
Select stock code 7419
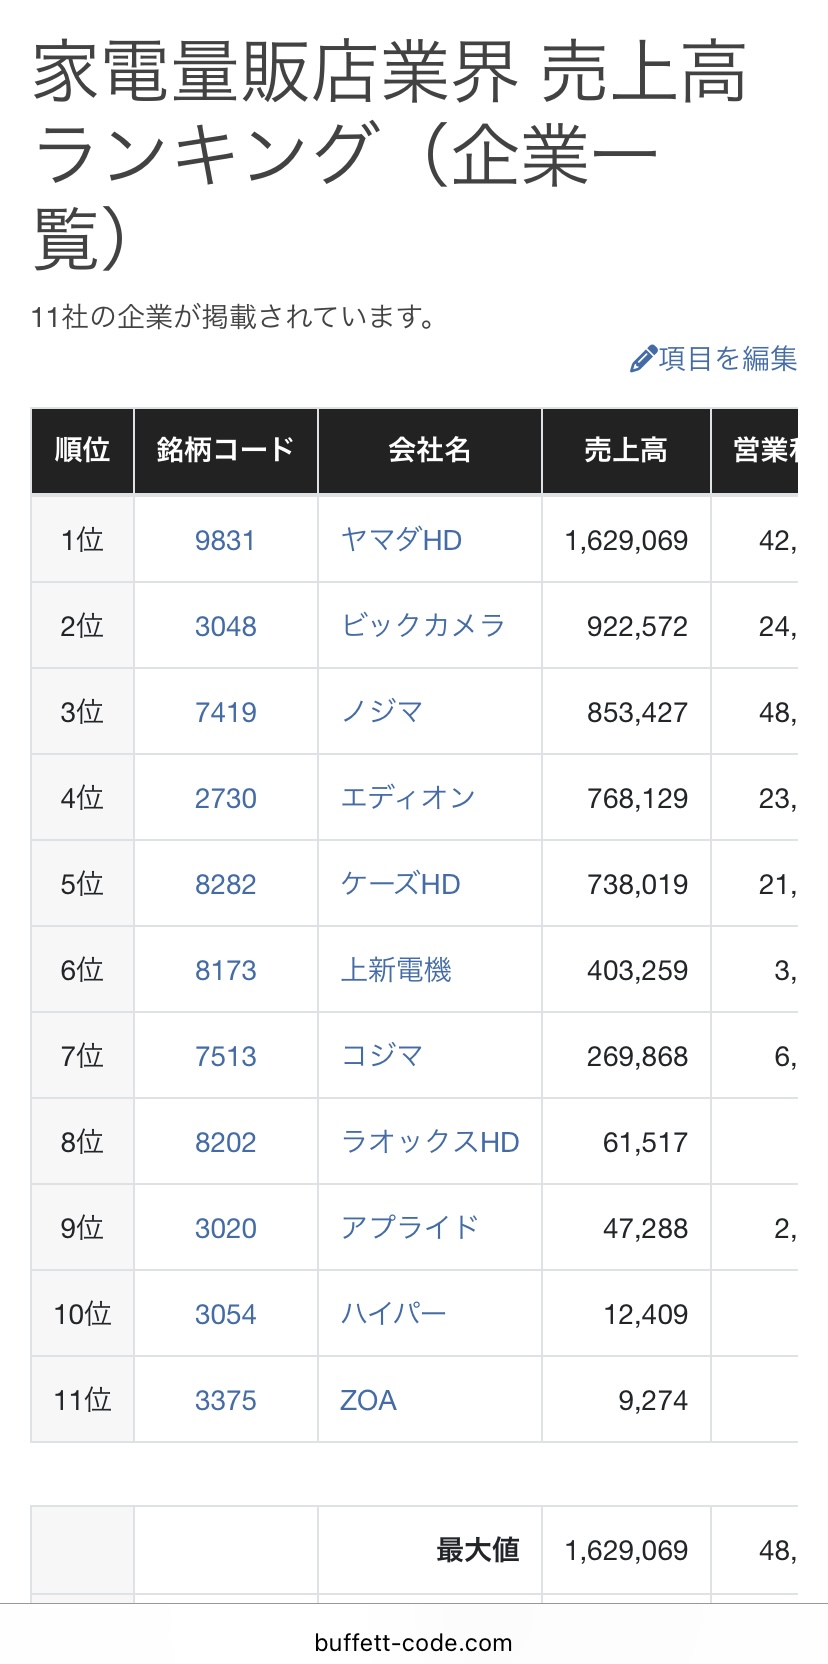225,712
